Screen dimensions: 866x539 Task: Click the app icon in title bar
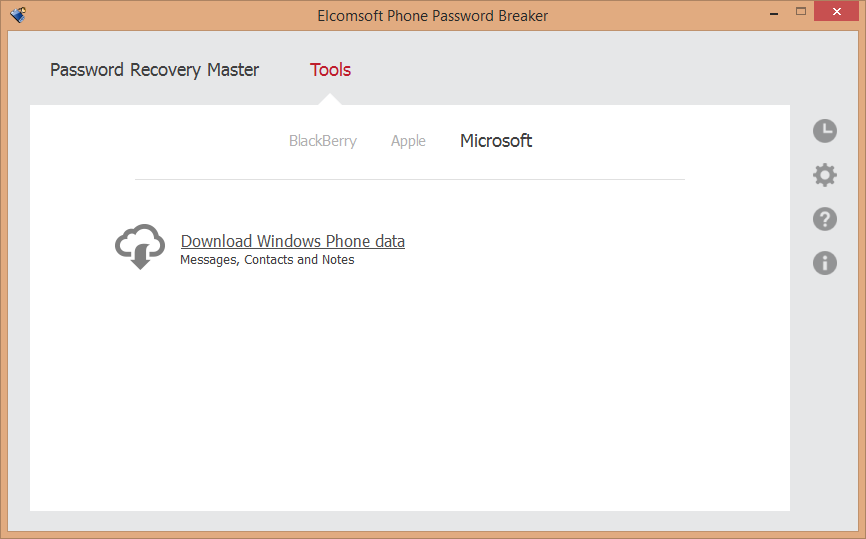pyautogui.click(x=18, y=14)
